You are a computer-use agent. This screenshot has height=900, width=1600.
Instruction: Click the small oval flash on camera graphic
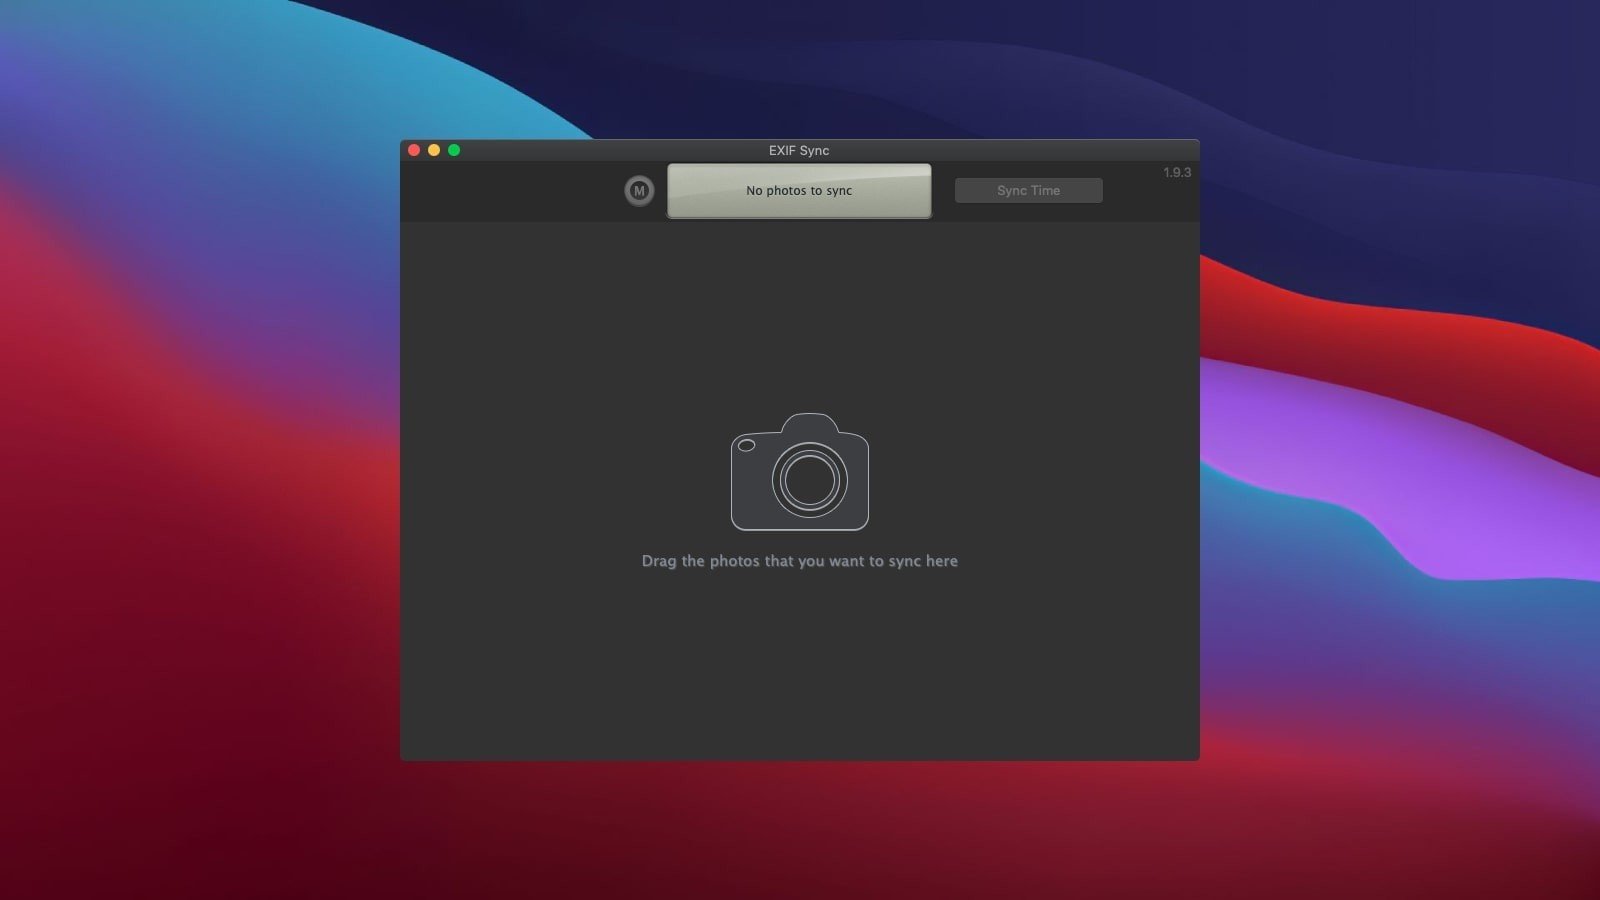(746, 445)
